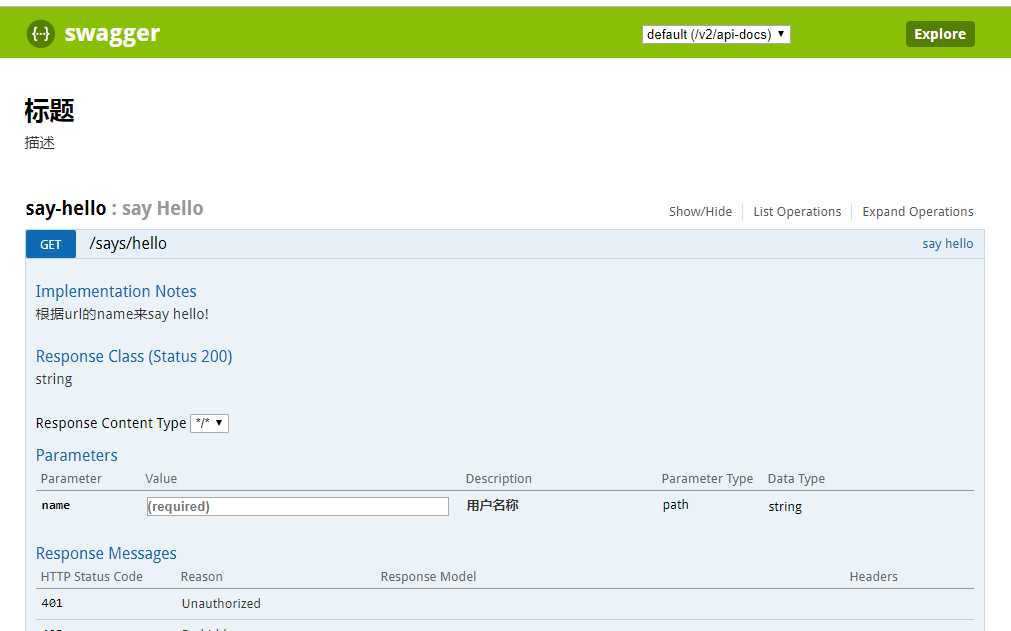
Task: Click the 'Headers' column header
Action: coord(873,576)
